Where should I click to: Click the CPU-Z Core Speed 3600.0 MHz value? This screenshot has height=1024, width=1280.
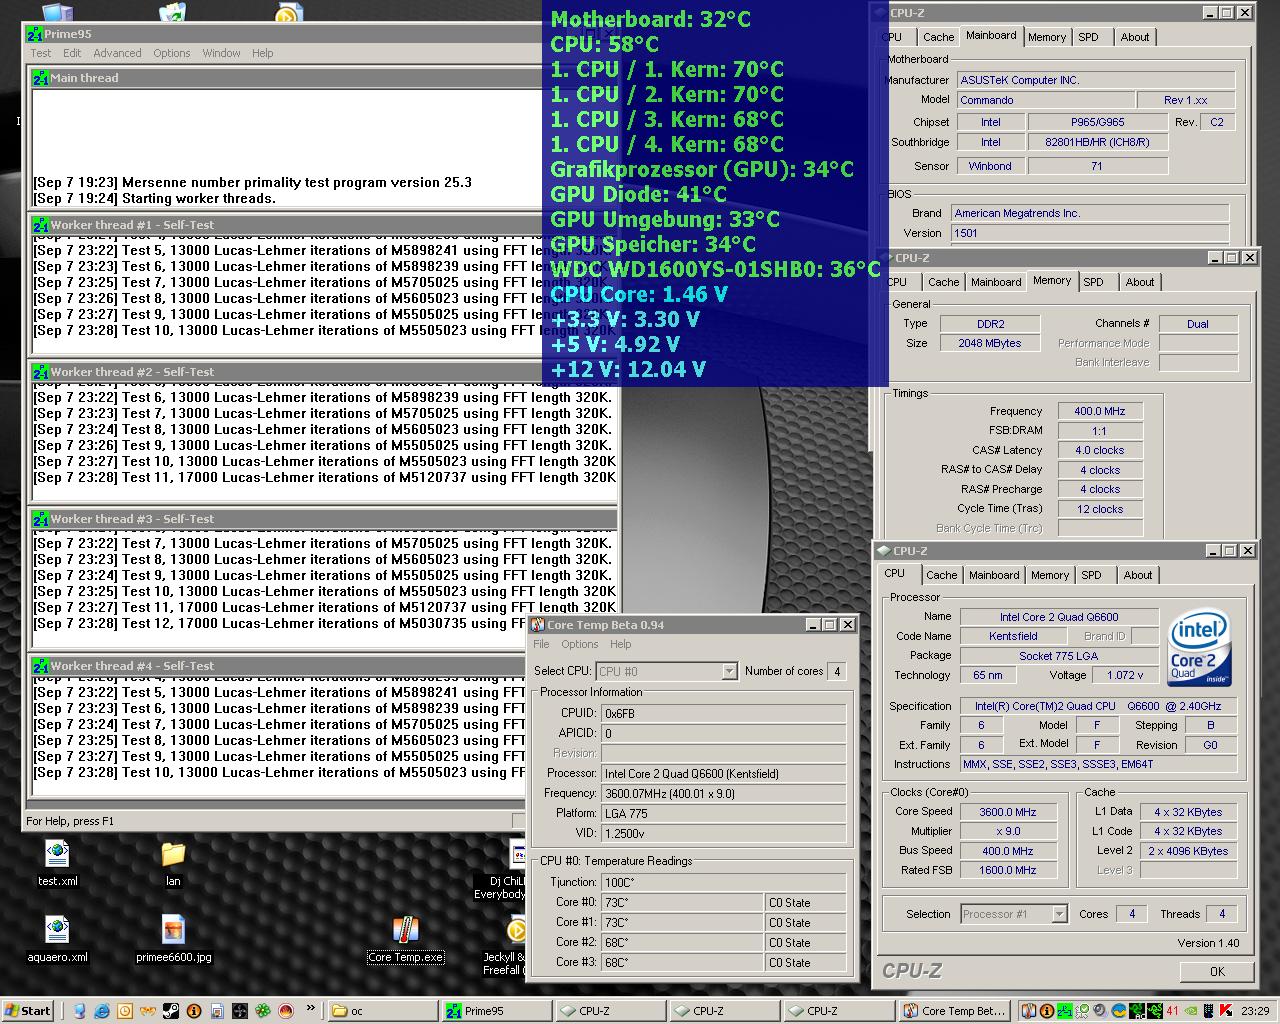tap(1007, 812)
